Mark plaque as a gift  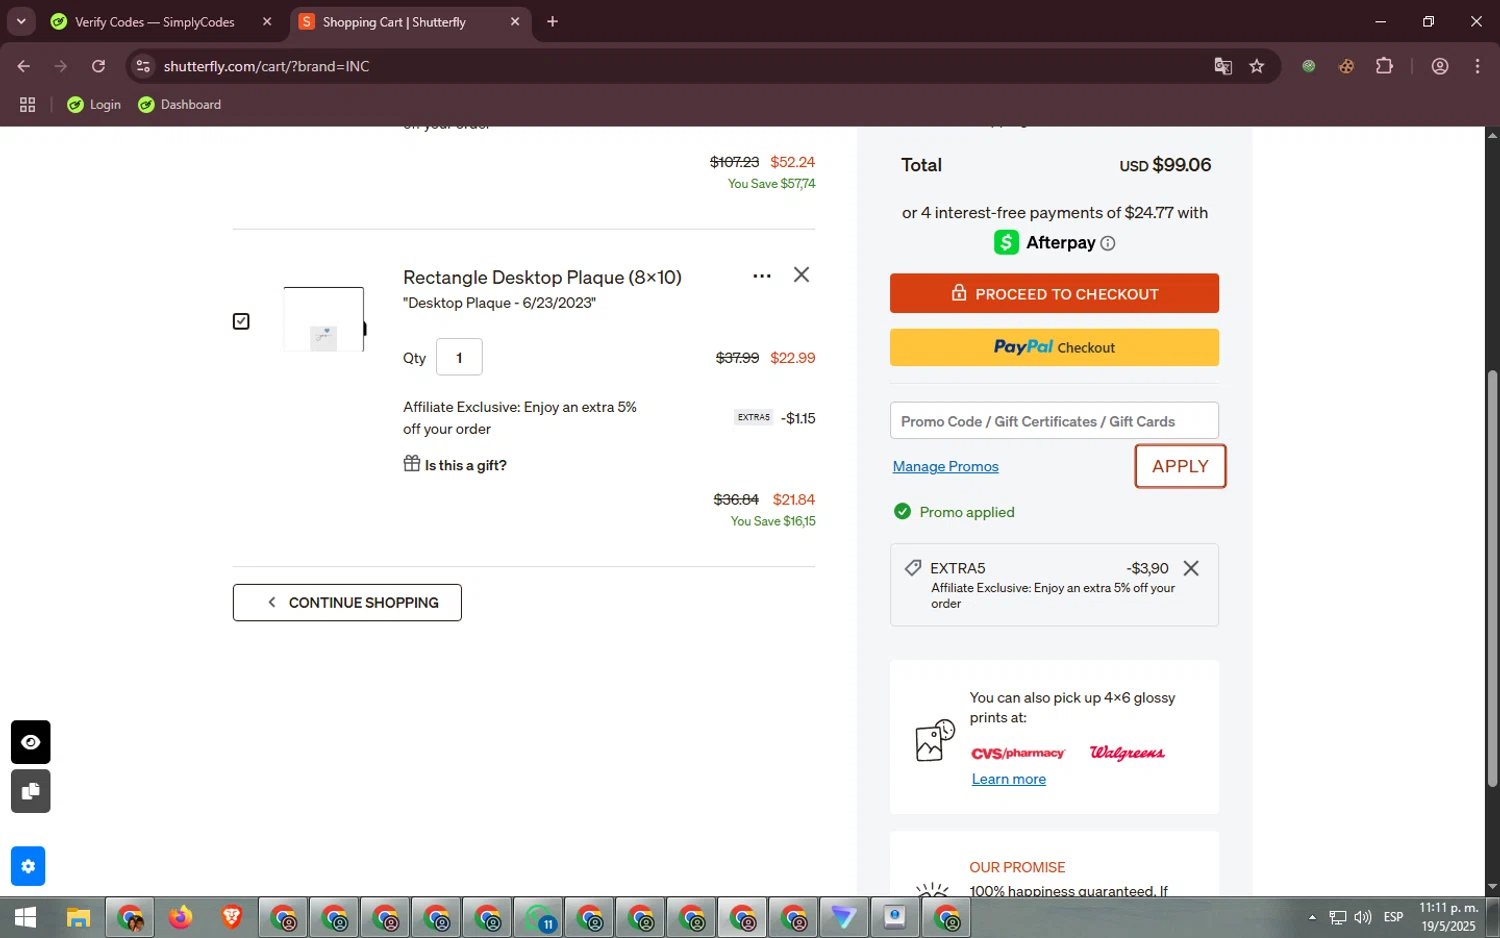pos(455,465)
